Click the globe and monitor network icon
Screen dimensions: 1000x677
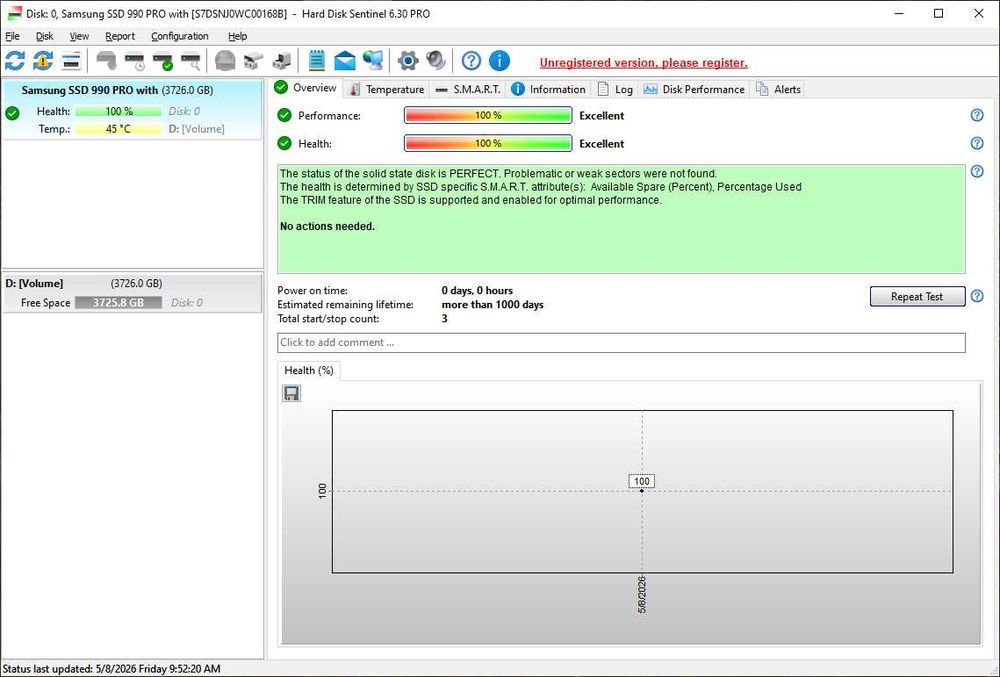(x=373, y=61)
